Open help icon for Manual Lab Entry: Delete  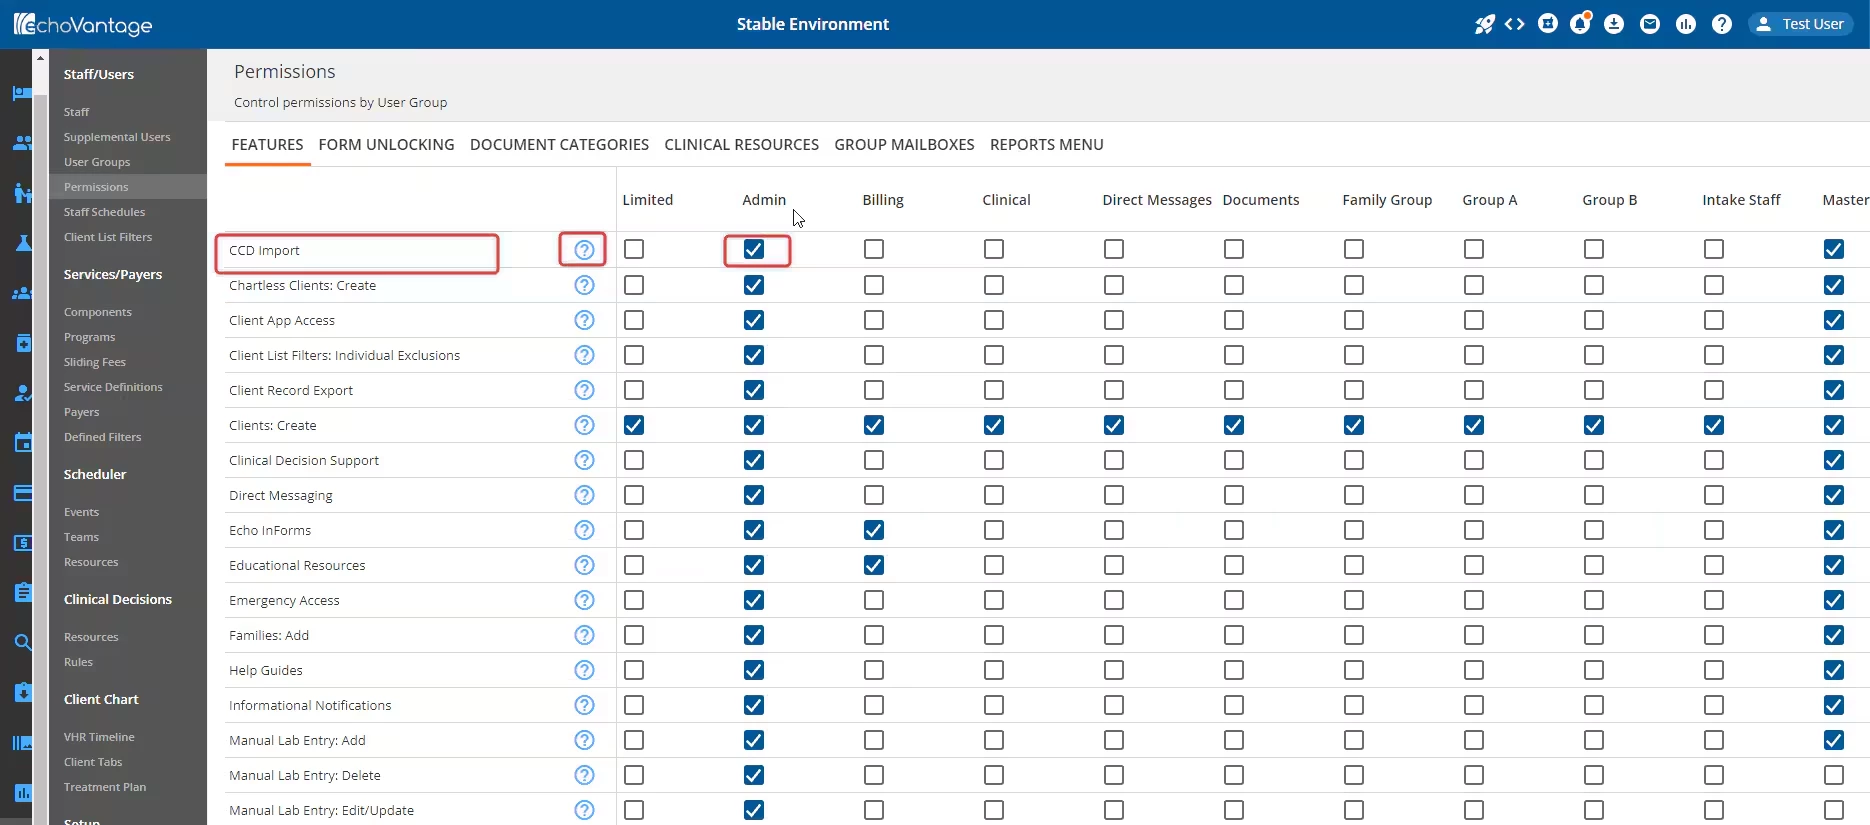pos(585,775)
